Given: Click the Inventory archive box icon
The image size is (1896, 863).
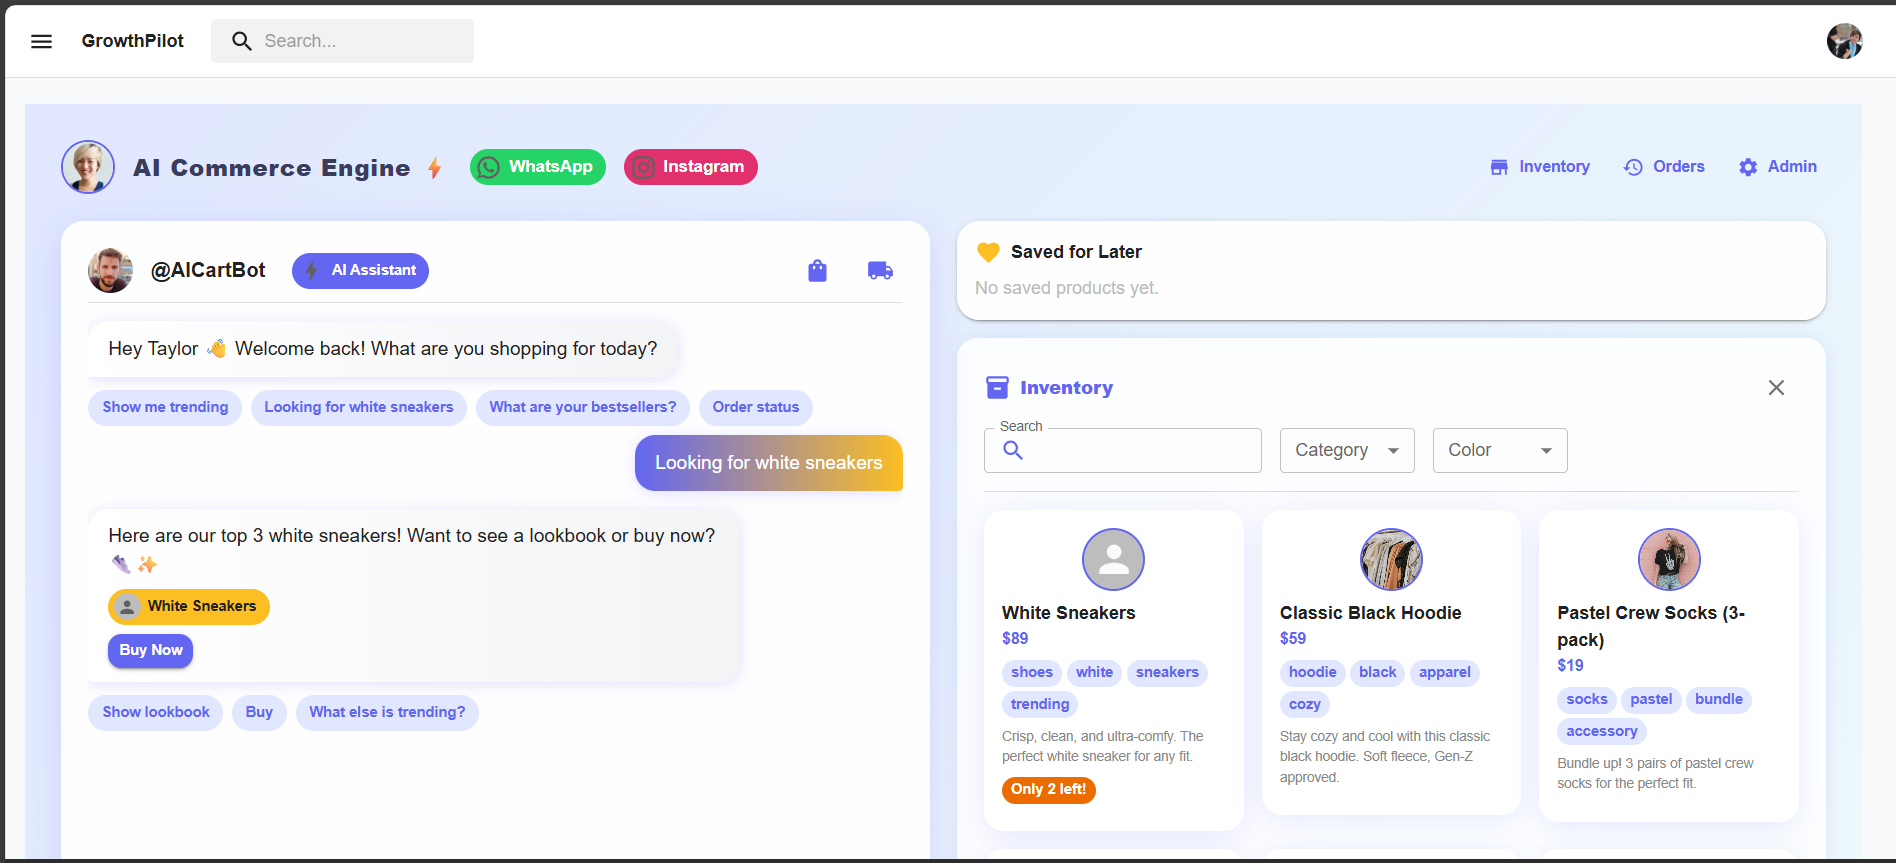Looking at the screenshot, I should 997,388.
